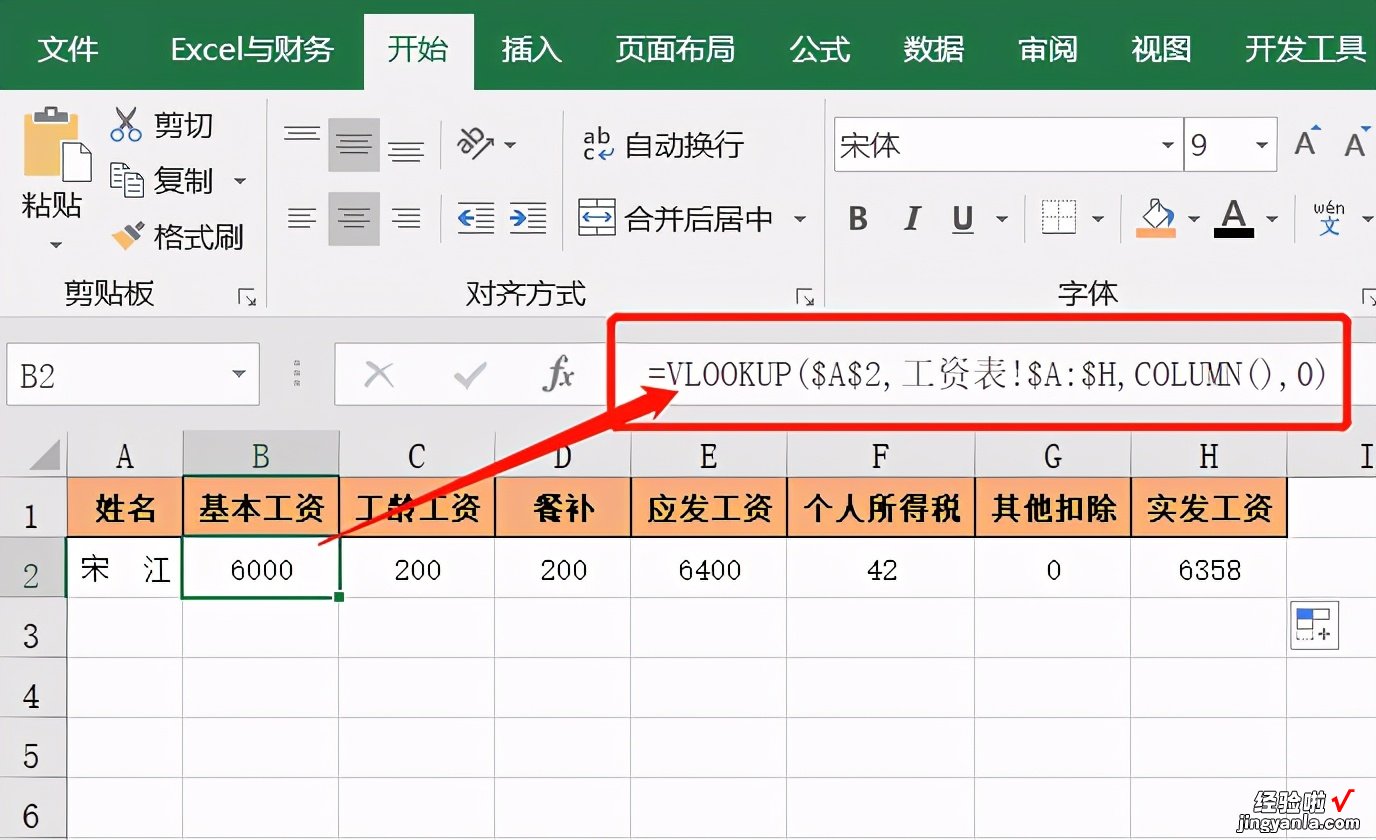
Task: Select the Format Painter brush
Action: (127, 237)
